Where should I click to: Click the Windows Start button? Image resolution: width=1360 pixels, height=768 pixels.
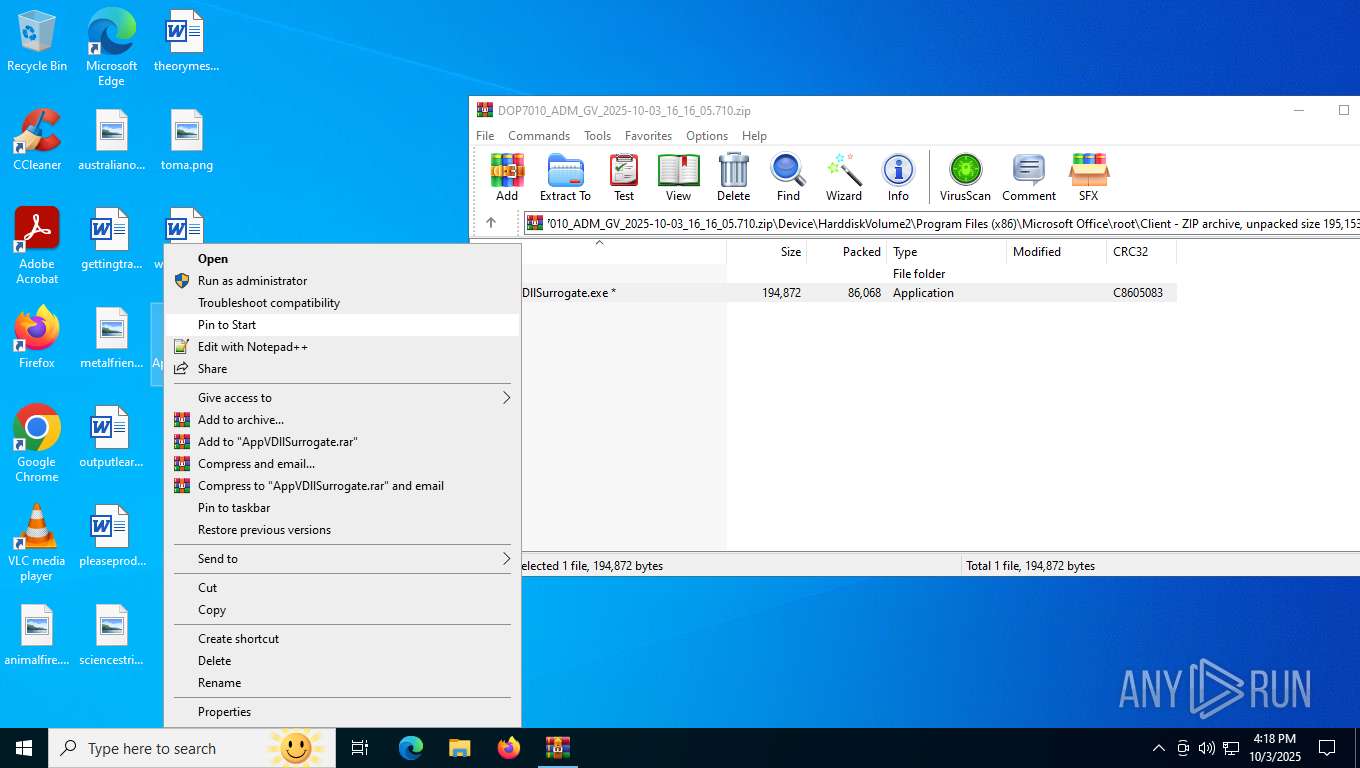coord(24,748)
